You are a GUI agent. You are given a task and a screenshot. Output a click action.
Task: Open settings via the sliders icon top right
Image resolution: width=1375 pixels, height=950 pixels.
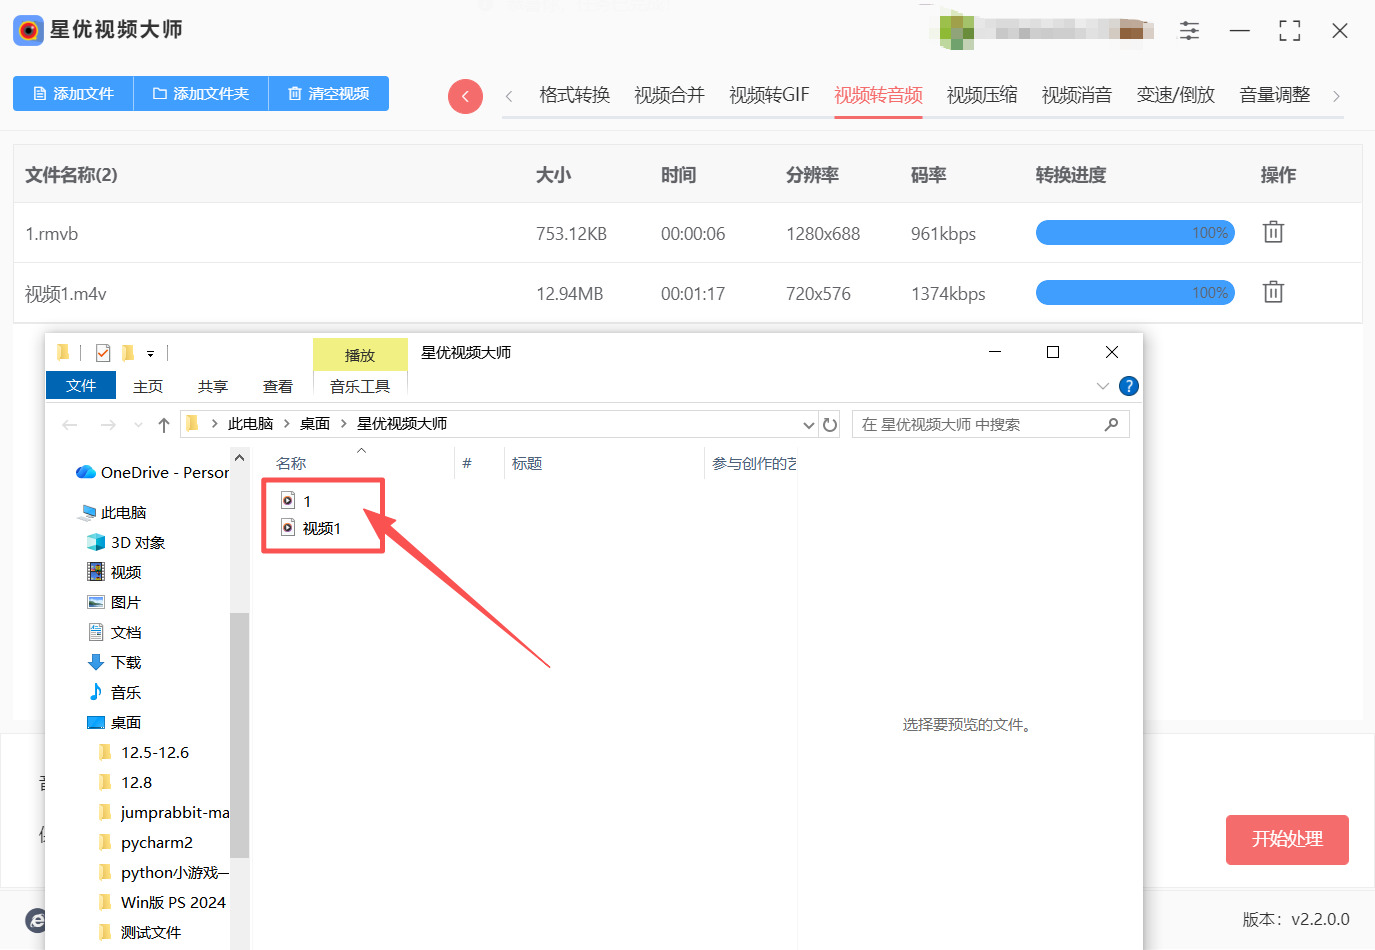pos(1189,30)
